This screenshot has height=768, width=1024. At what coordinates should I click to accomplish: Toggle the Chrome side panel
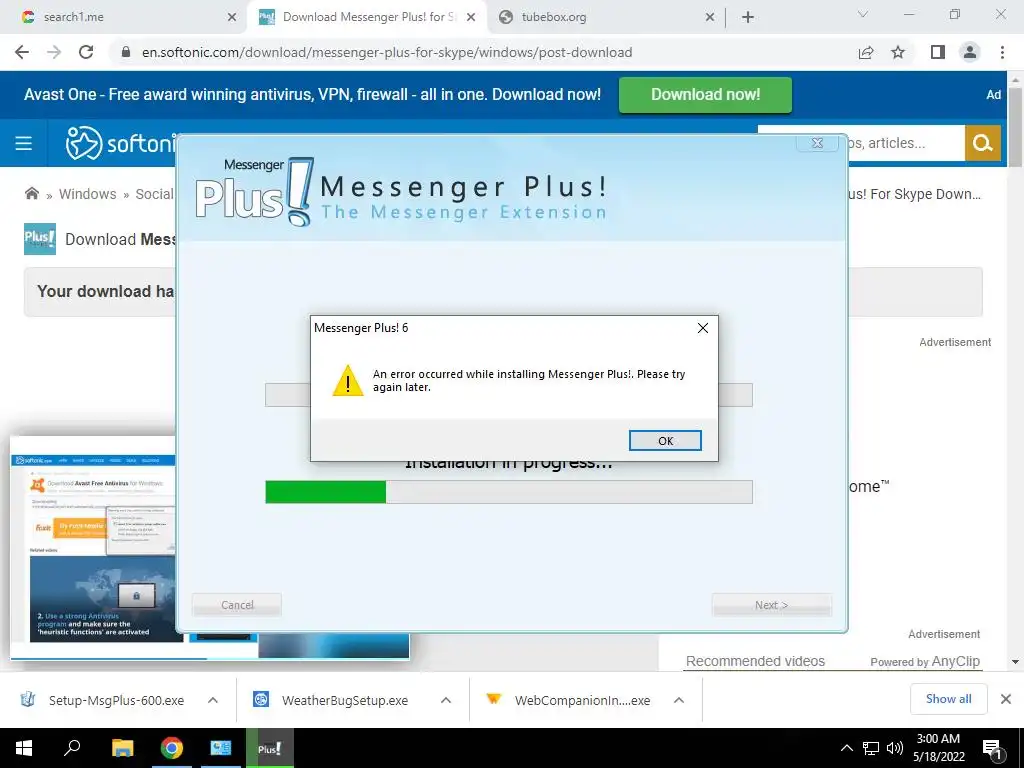(x=938, y=52)
